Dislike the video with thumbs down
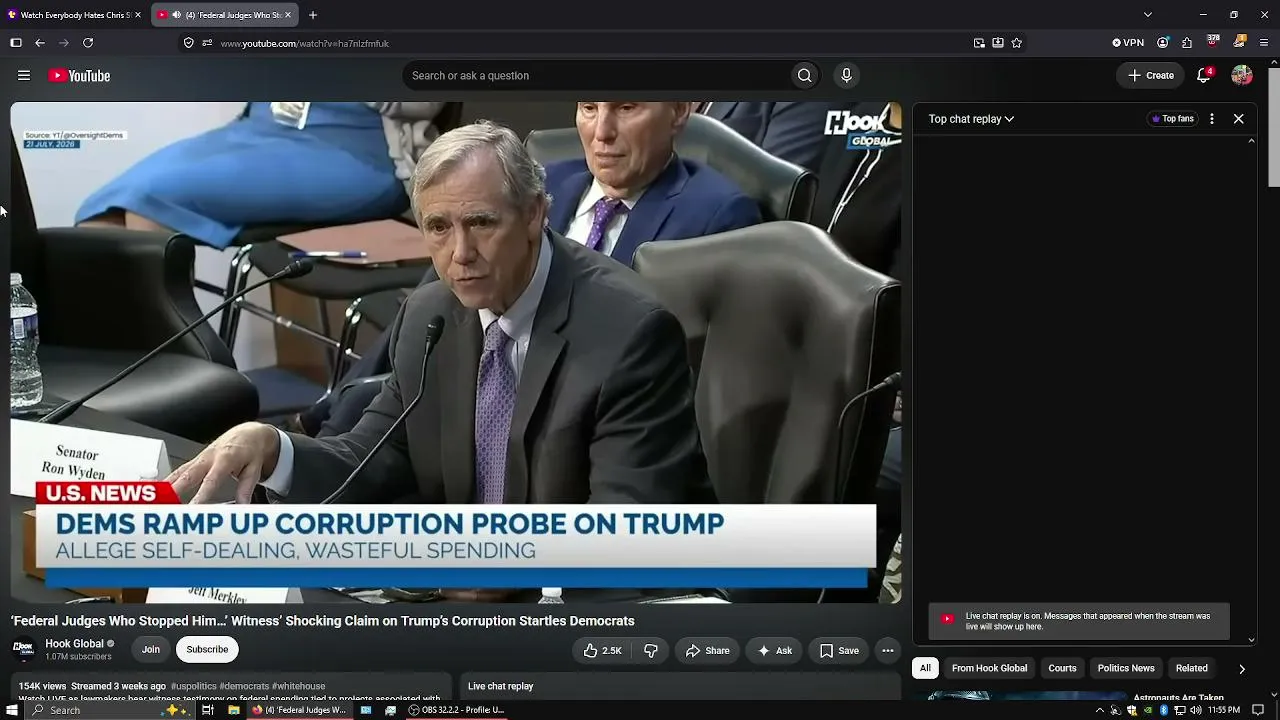This screenshot has width=1280, height=720. 651,651
